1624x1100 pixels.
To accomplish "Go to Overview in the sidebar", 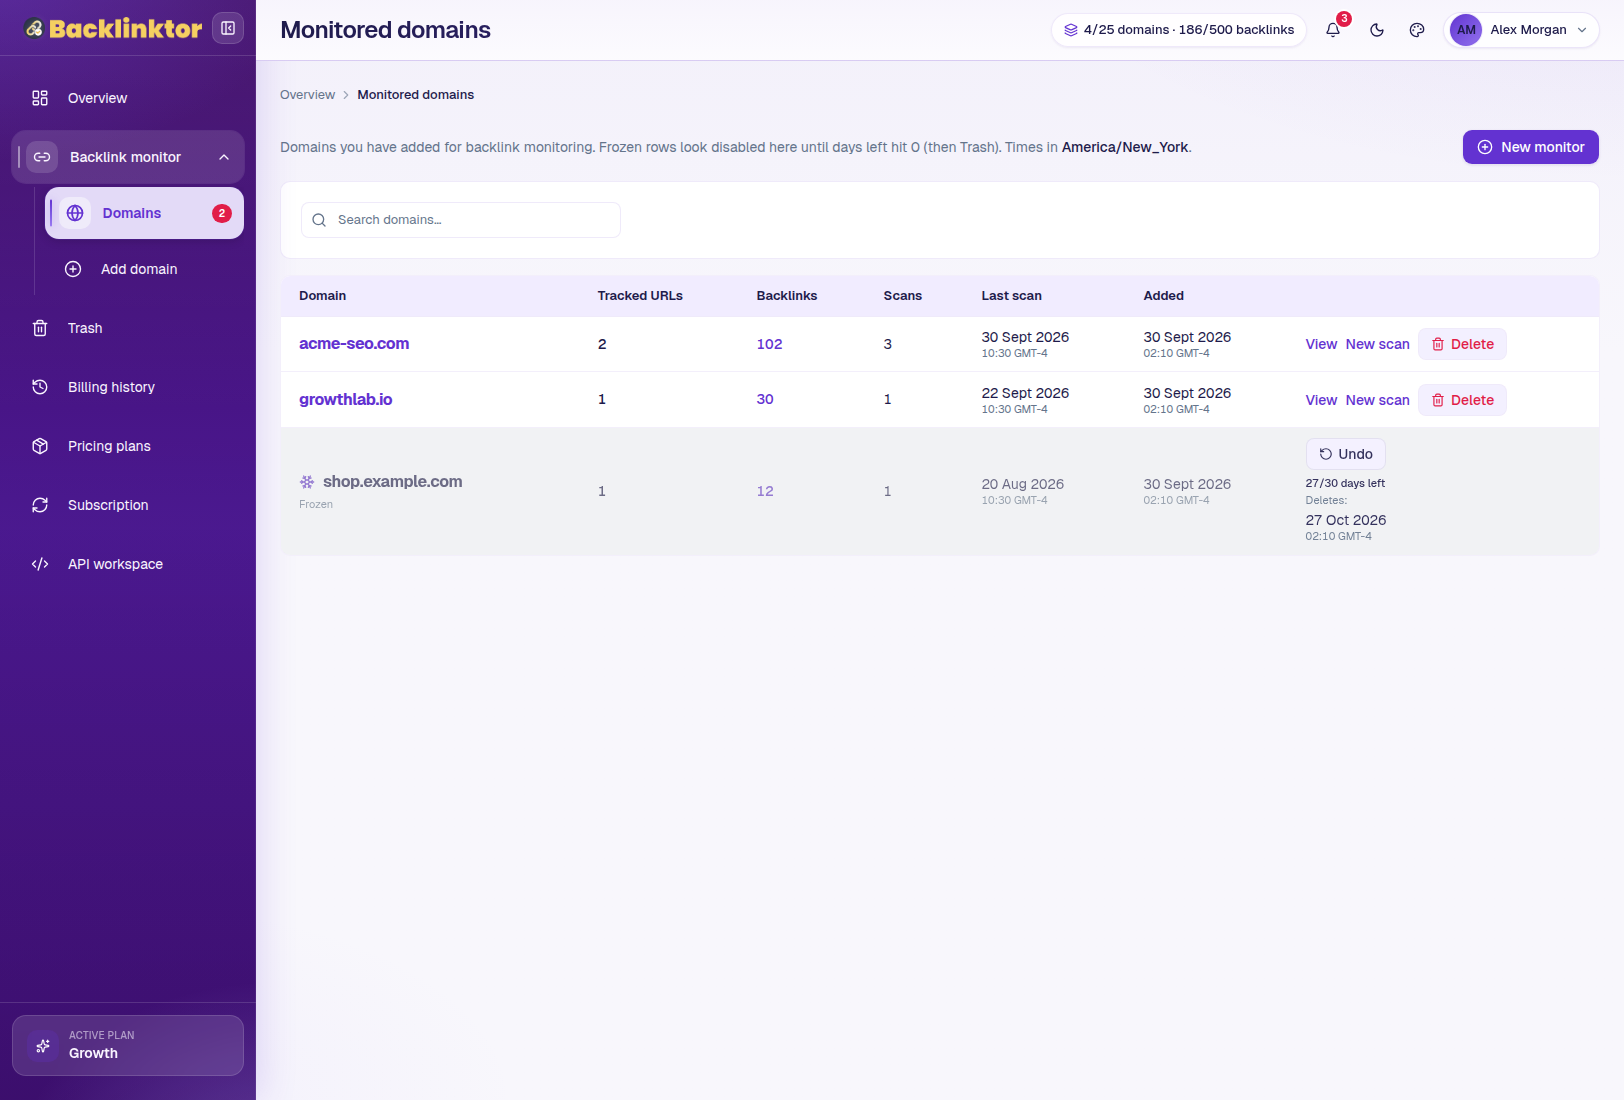I will [x=128, y=98].
